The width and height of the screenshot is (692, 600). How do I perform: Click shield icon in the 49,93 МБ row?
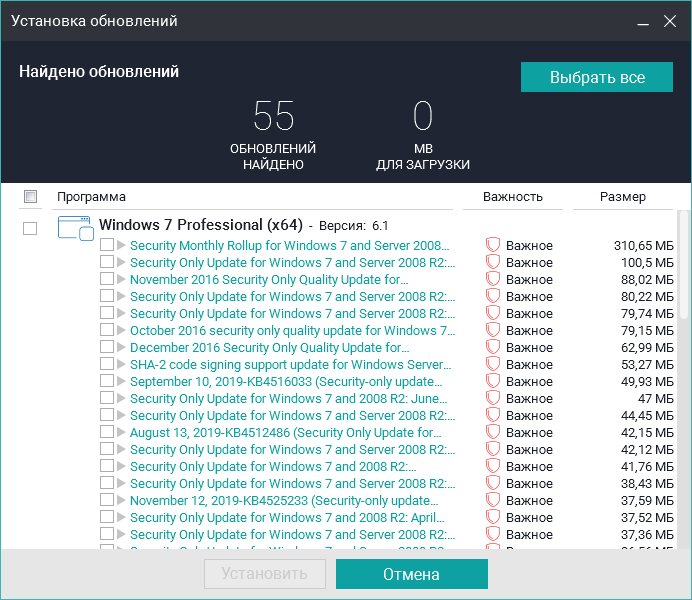click(493, 381)
